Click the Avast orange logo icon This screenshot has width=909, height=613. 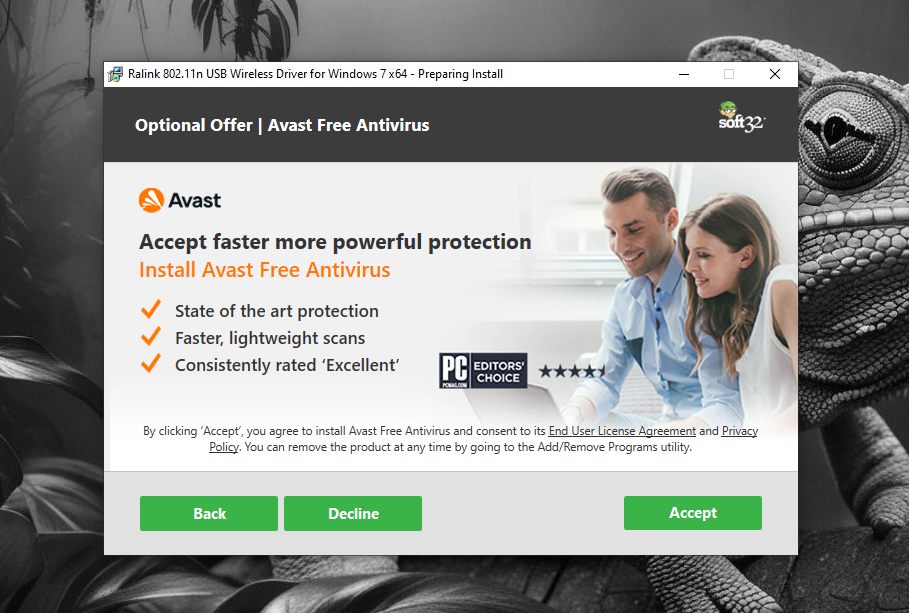151,200
